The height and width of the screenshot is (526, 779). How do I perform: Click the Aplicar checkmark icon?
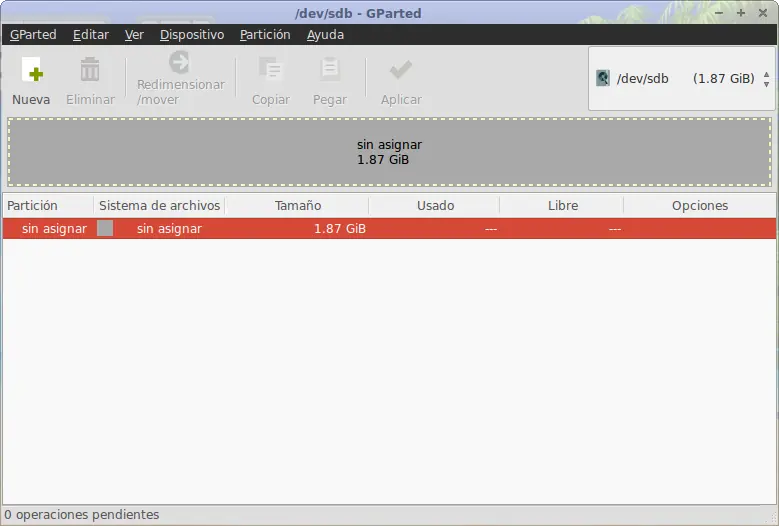(x=400, y=70)
